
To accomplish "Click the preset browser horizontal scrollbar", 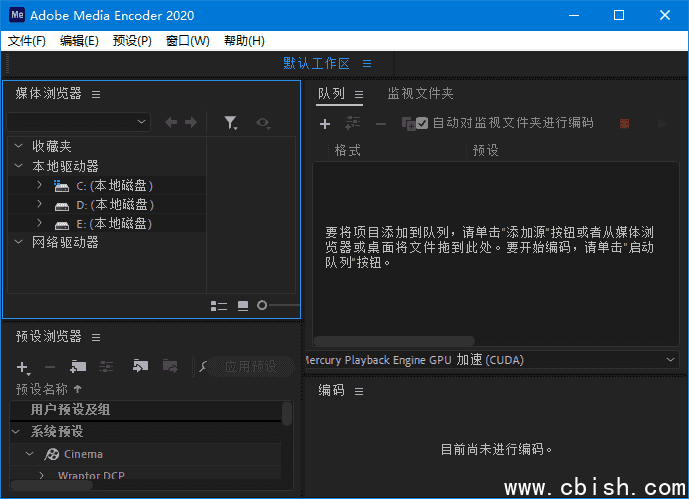I will pyautogui.click(x=52, y=485).
